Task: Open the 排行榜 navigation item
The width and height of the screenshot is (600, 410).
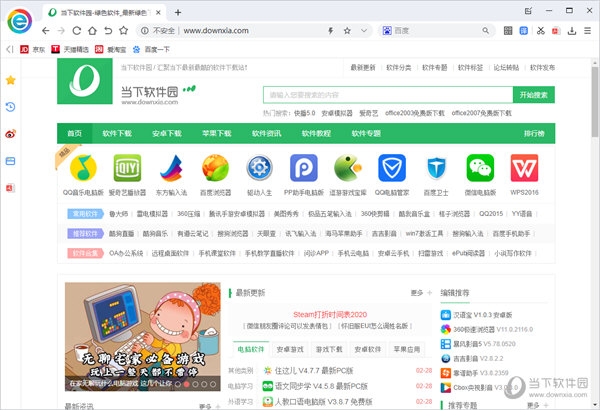Action: [534, 133]
